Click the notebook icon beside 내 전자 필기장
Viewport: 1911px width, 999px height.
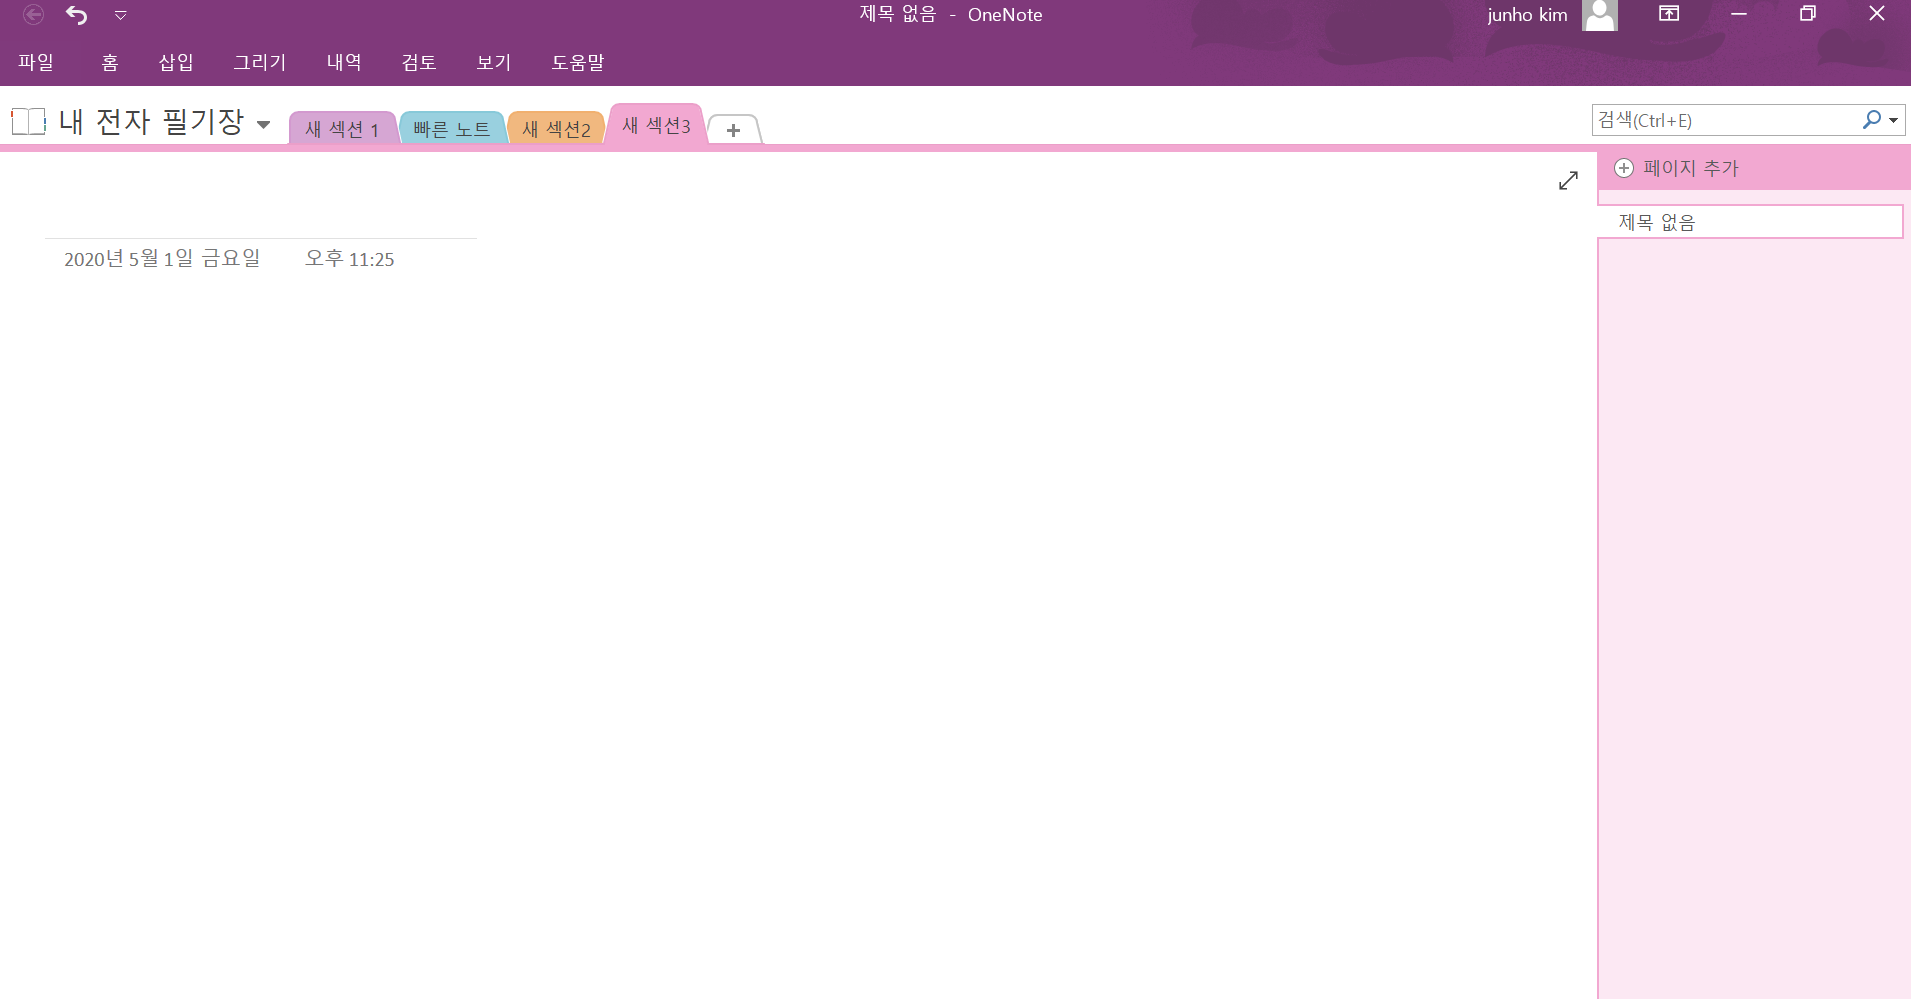[29, 122]
